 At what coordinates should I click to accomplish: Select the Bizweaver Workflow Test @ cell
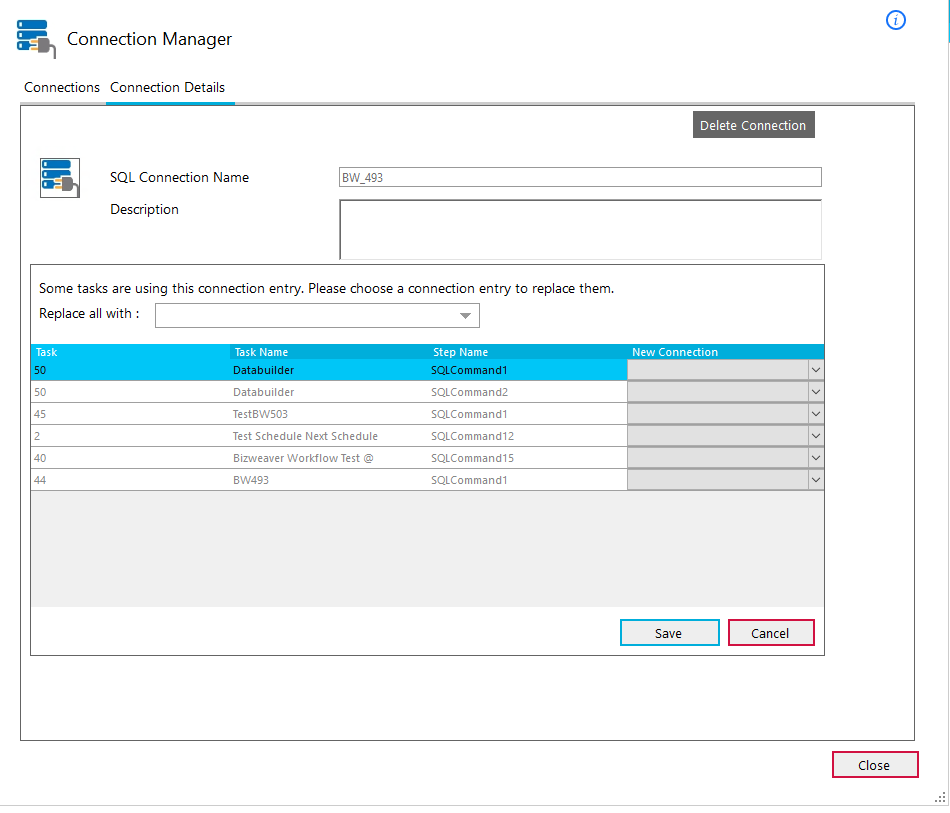coord(329,458)
